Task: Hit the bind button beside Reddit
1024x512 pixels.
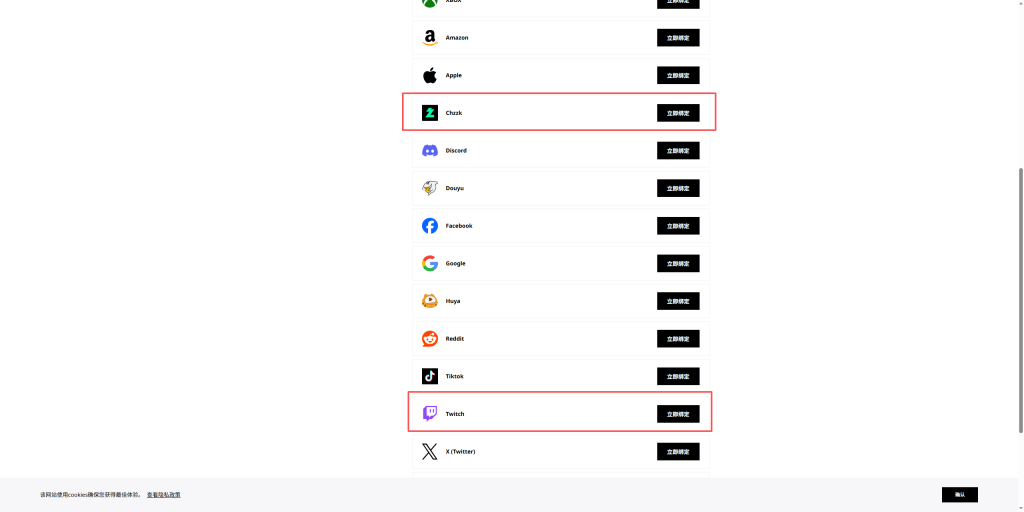Action: pos(678,339)
